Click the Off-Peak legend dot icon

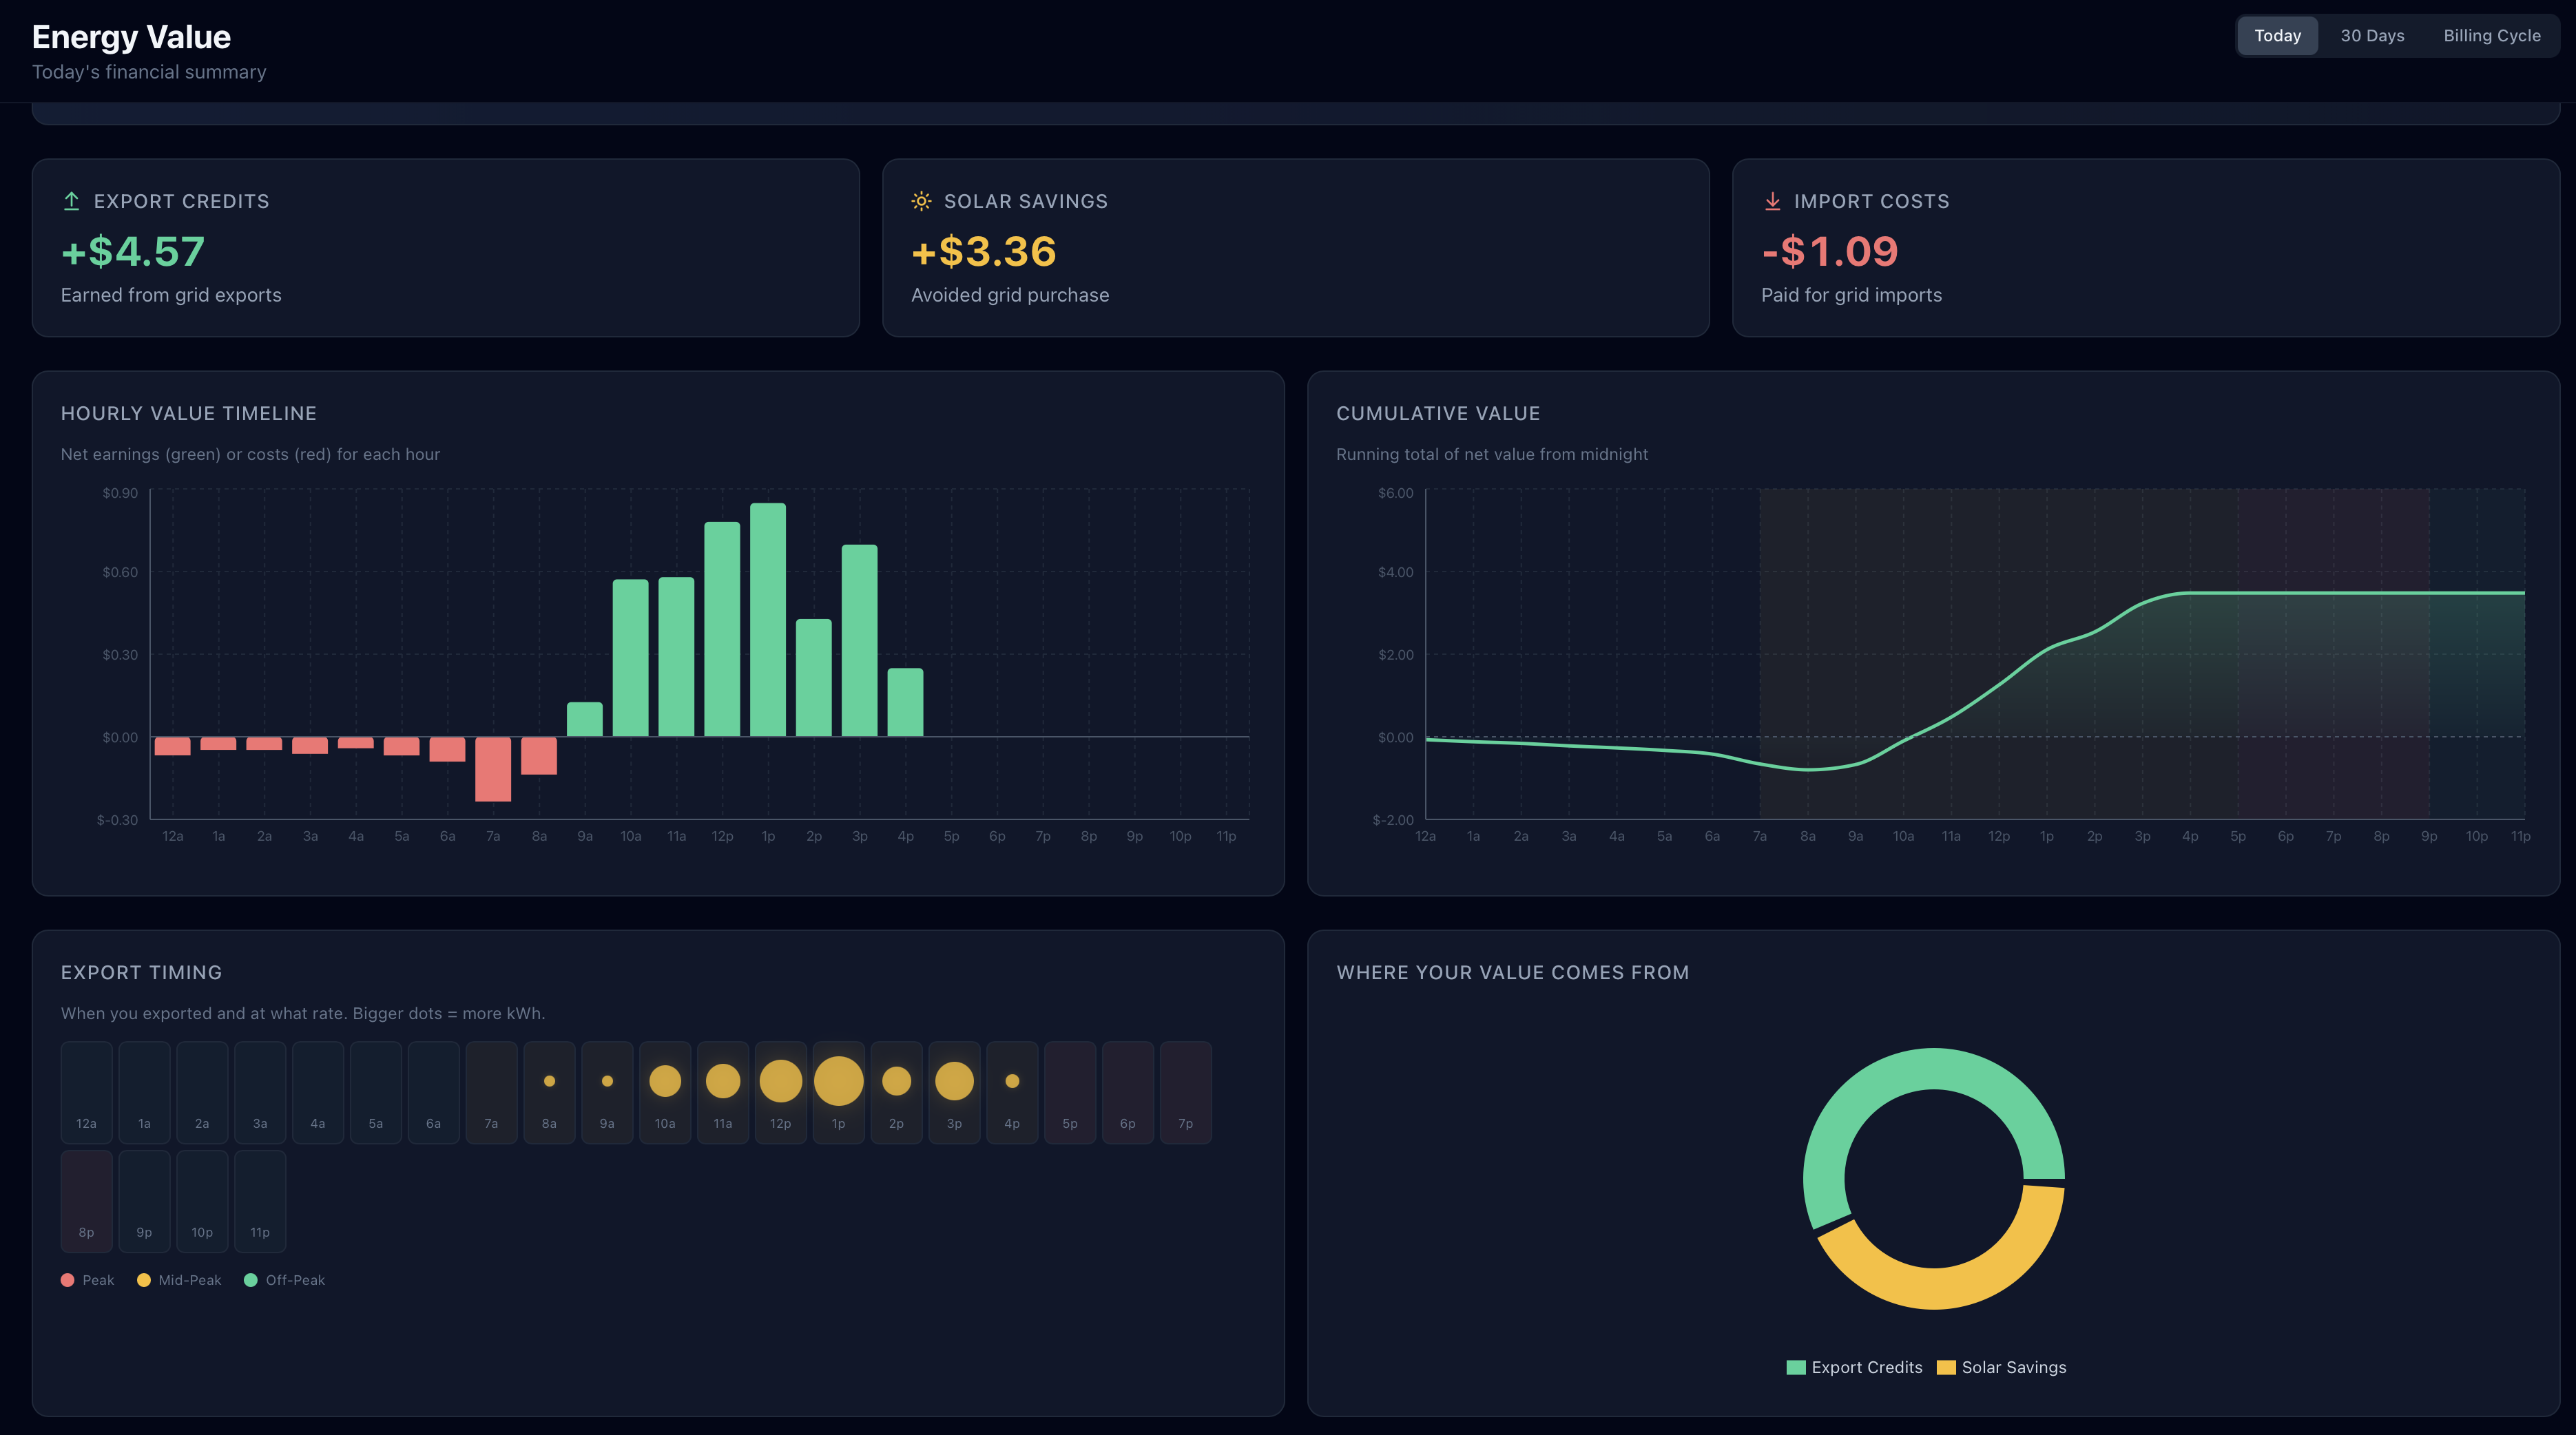[251, 1279]
